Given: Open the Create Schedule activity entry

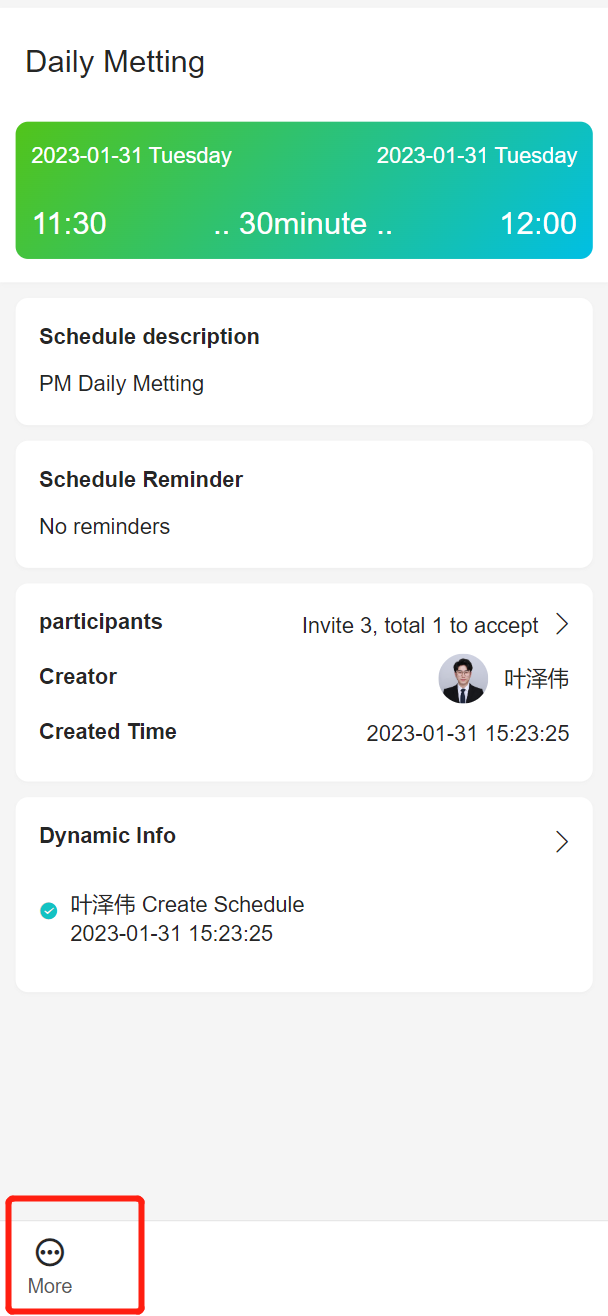Looking at the screenshot, I should coord(188,919).
